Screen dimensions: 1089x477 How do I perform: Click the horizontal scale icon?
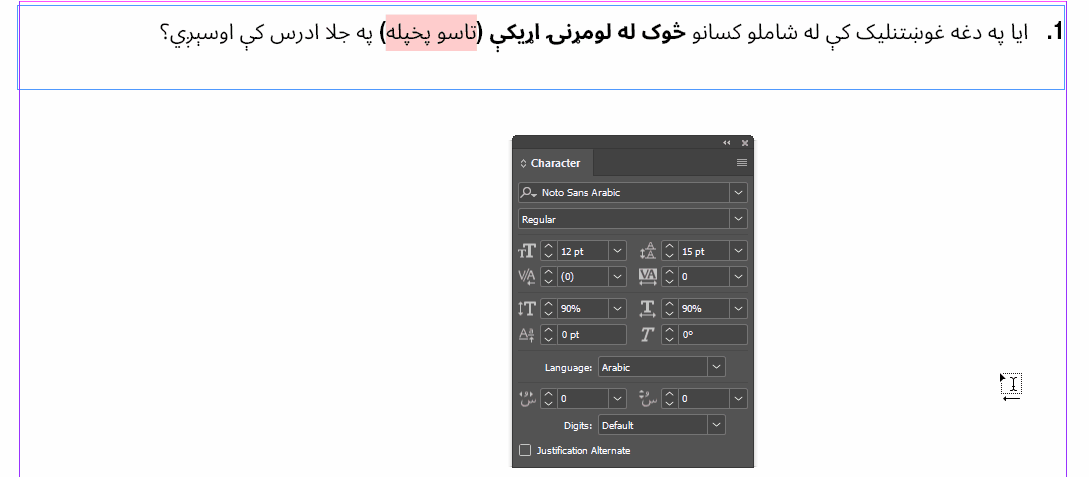648,308
